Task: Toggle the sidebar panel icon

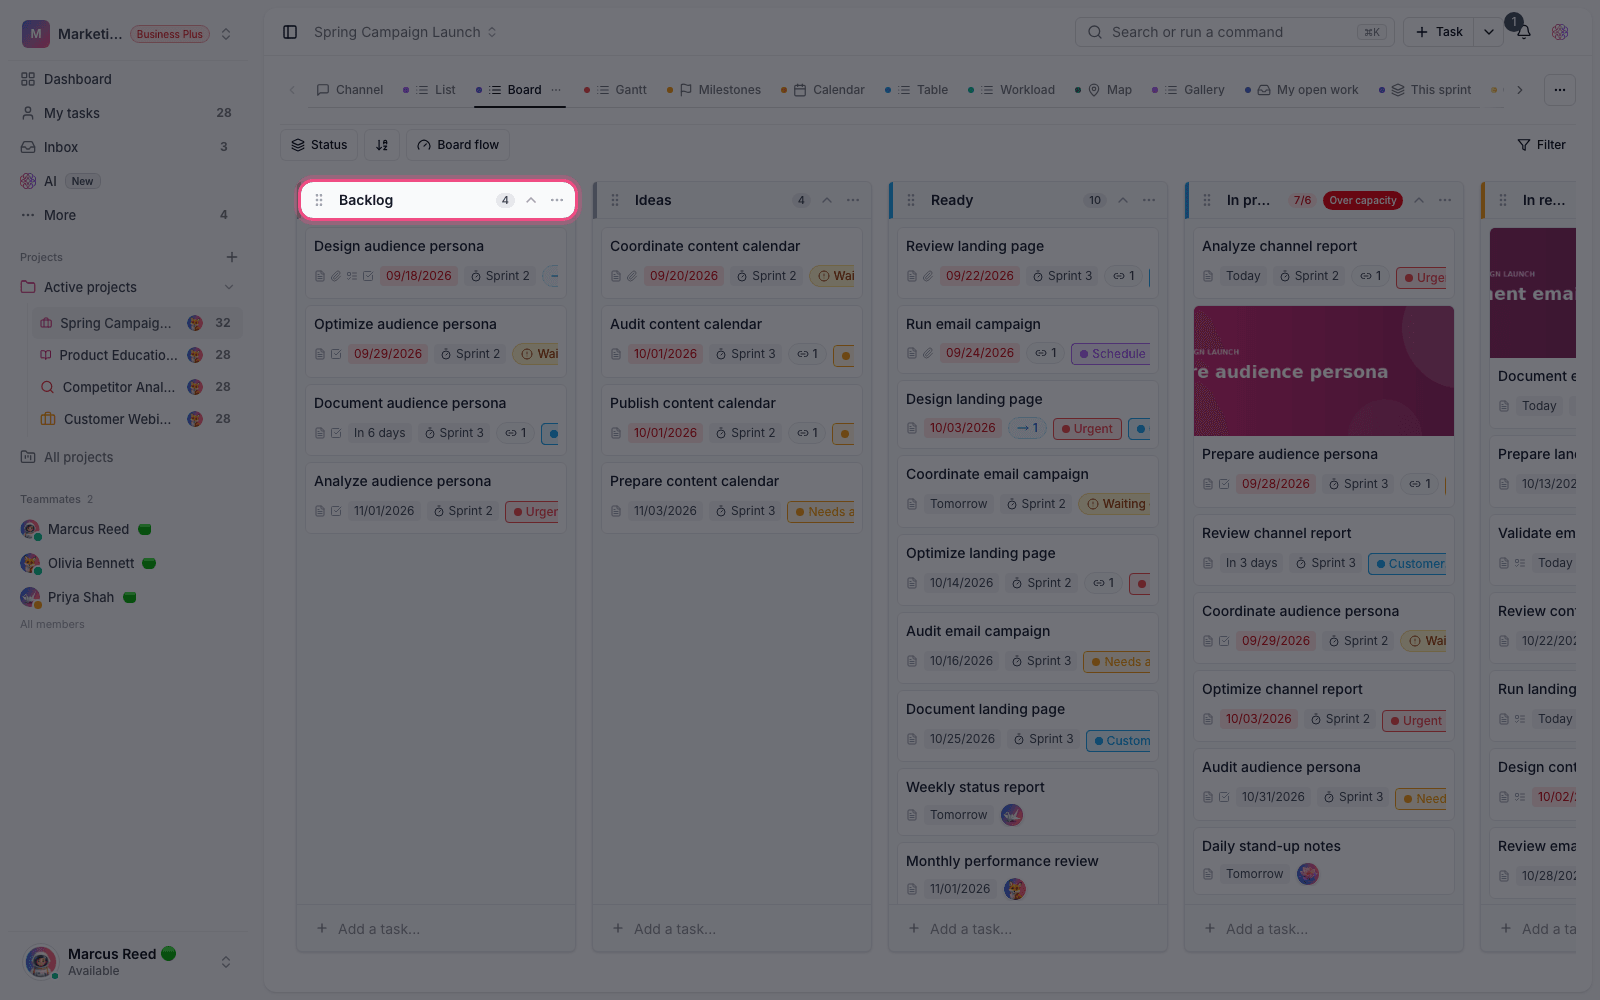Action: (290, 32)
